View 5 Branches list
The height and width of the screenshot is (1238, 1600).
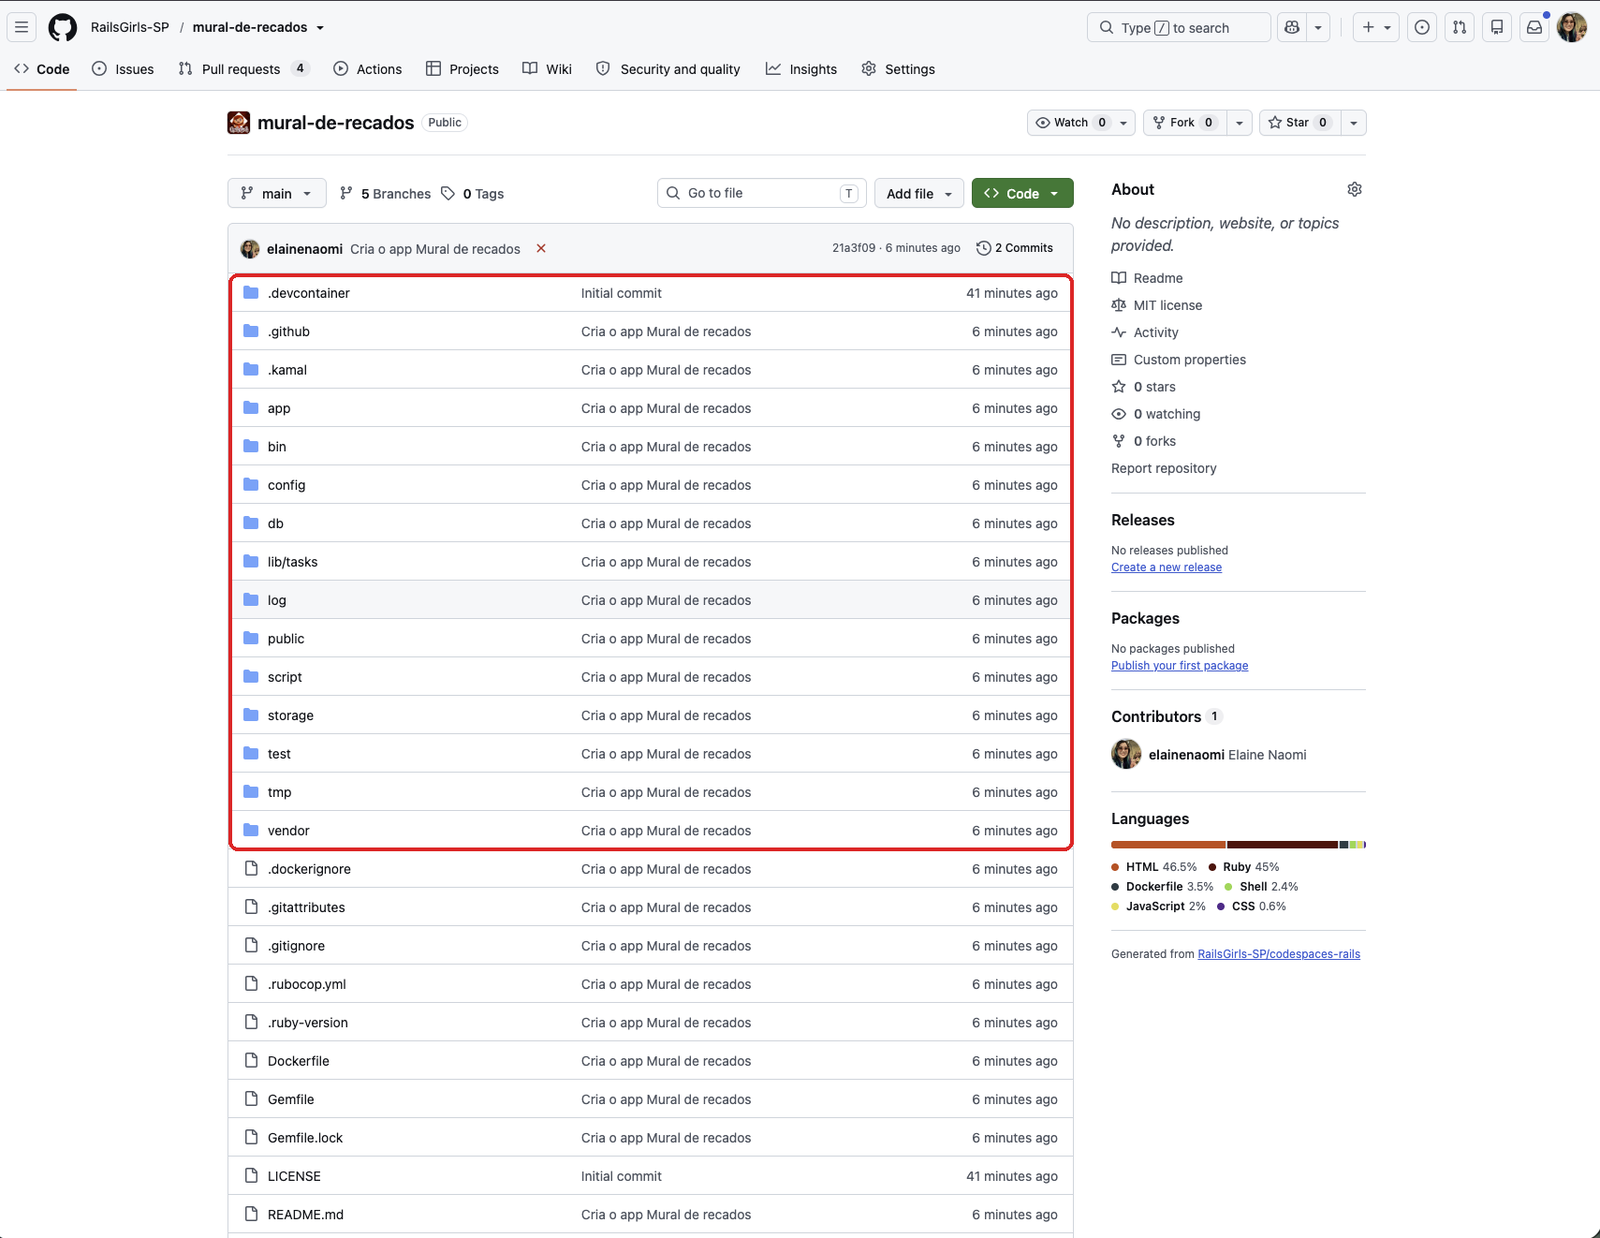[385, 193]
